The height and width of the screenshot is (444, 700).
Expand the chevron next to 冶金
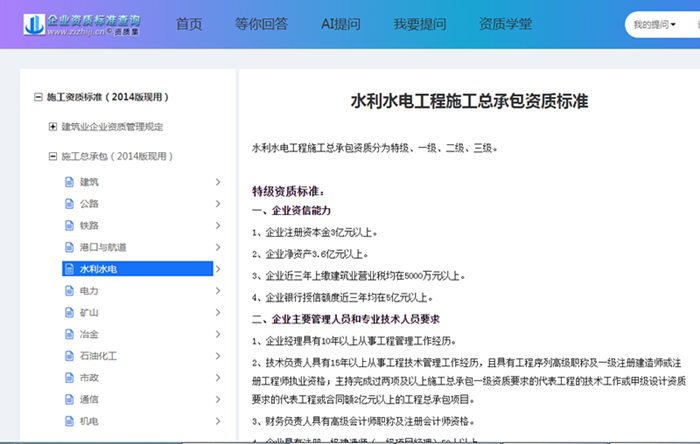(218, 334)
